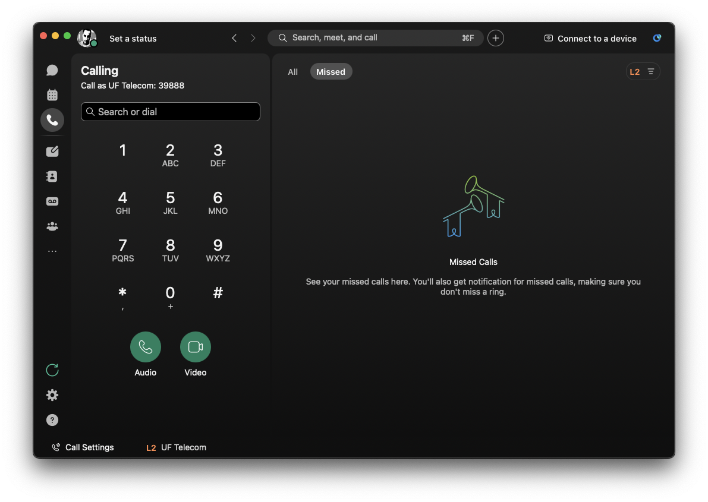Select the Missed calls tab
The image size is (708, 502).
(x=330, y=72)
